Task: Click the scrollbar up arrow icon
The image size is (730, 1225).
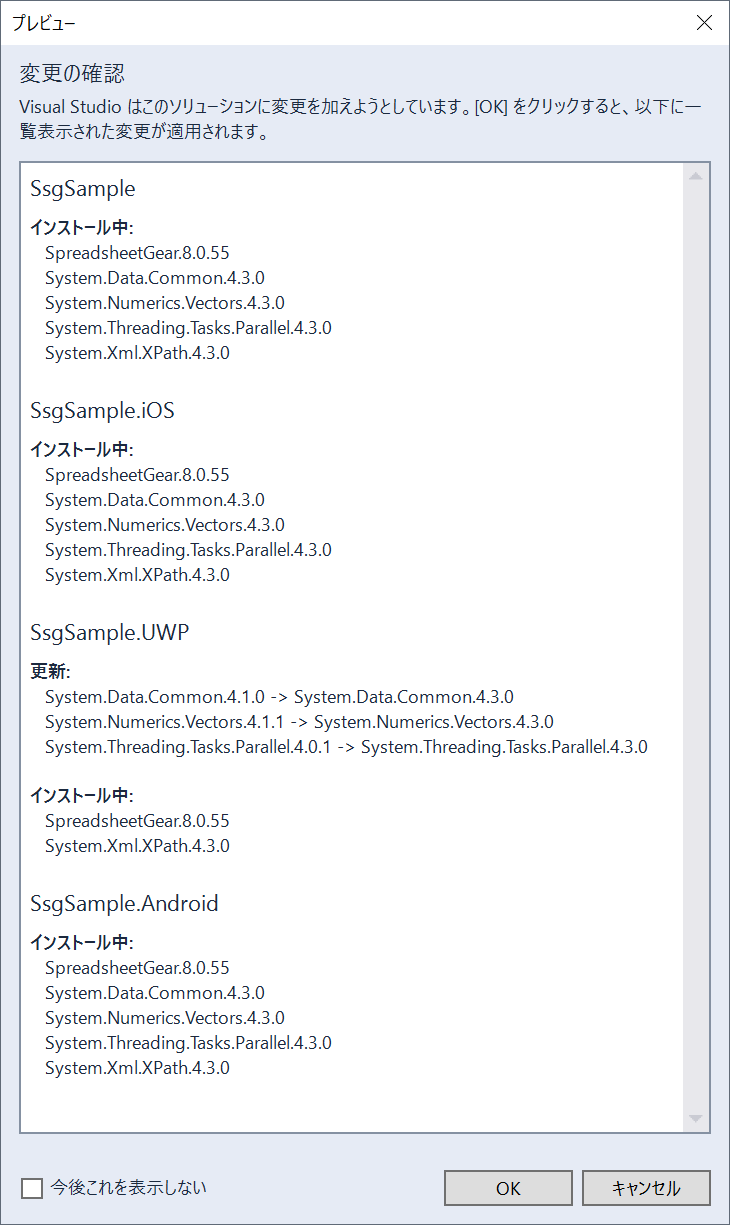Action: pos(696,176)
